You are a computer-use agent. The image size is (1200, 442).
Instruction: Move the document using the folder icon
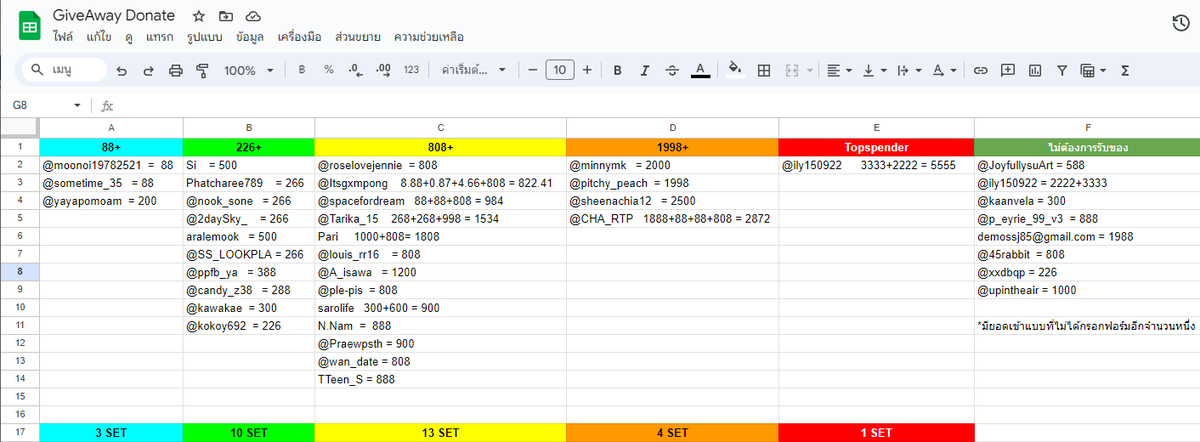point(226,17)
